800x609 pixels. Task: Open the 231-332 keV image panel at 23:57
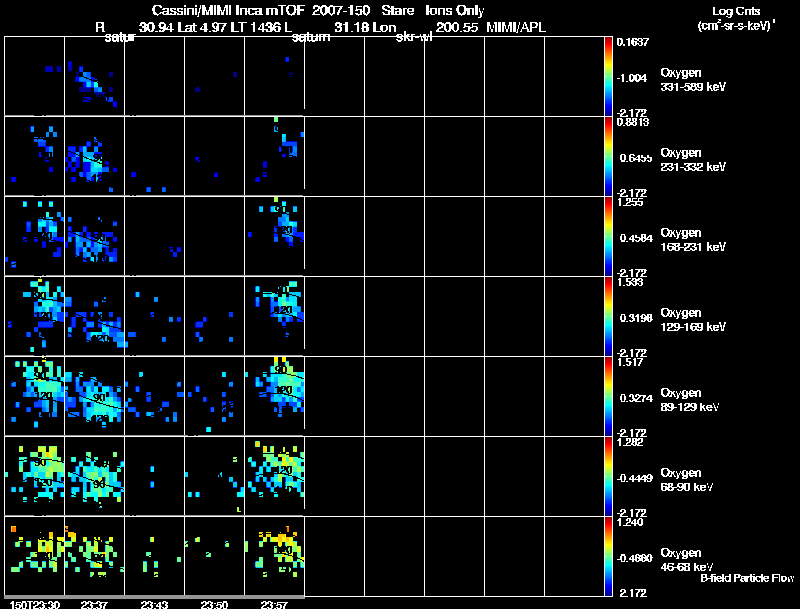tap(274, 156)
